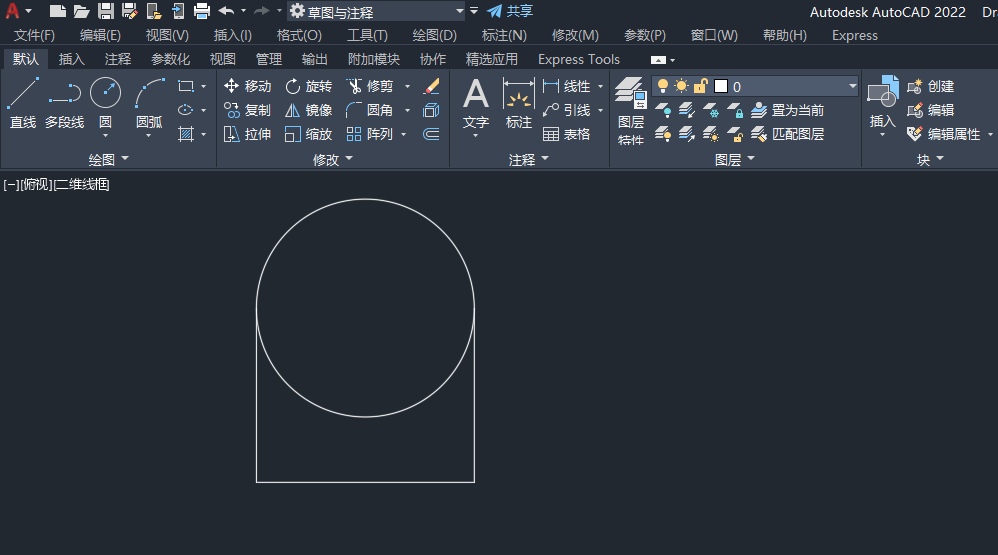This screenshot has width=998, height=555.
Task: Switch to the 注释 ribbon tab
Action: coord(117,59)
